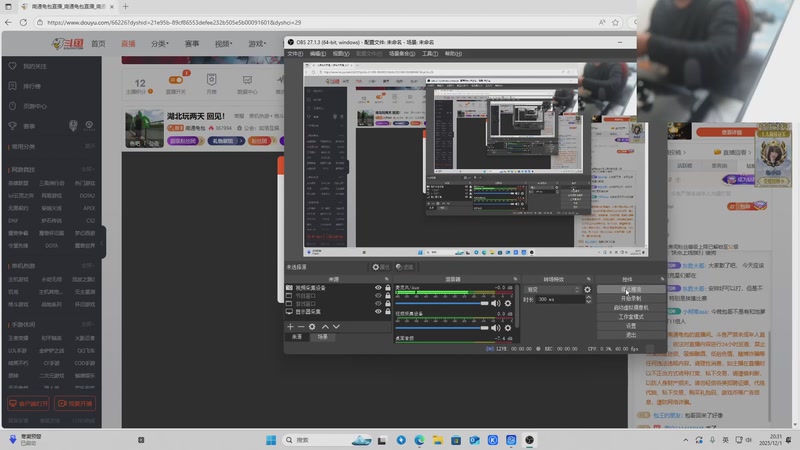Open the 场景集合 menu in OBS

pyautogui.click(x=402, y=54)
